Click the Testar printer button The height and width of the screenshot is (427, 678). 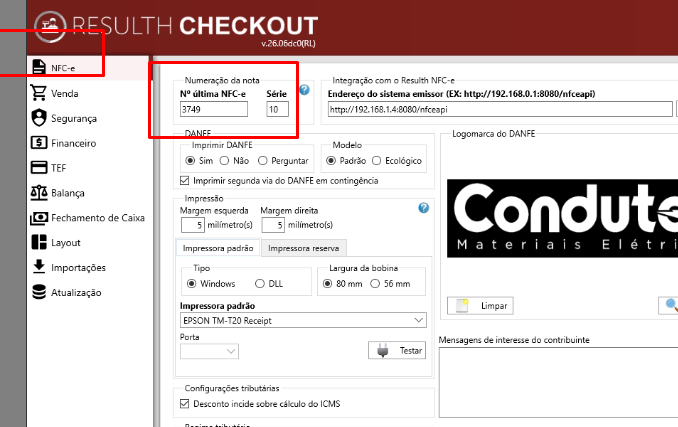(x=397, y=351)
